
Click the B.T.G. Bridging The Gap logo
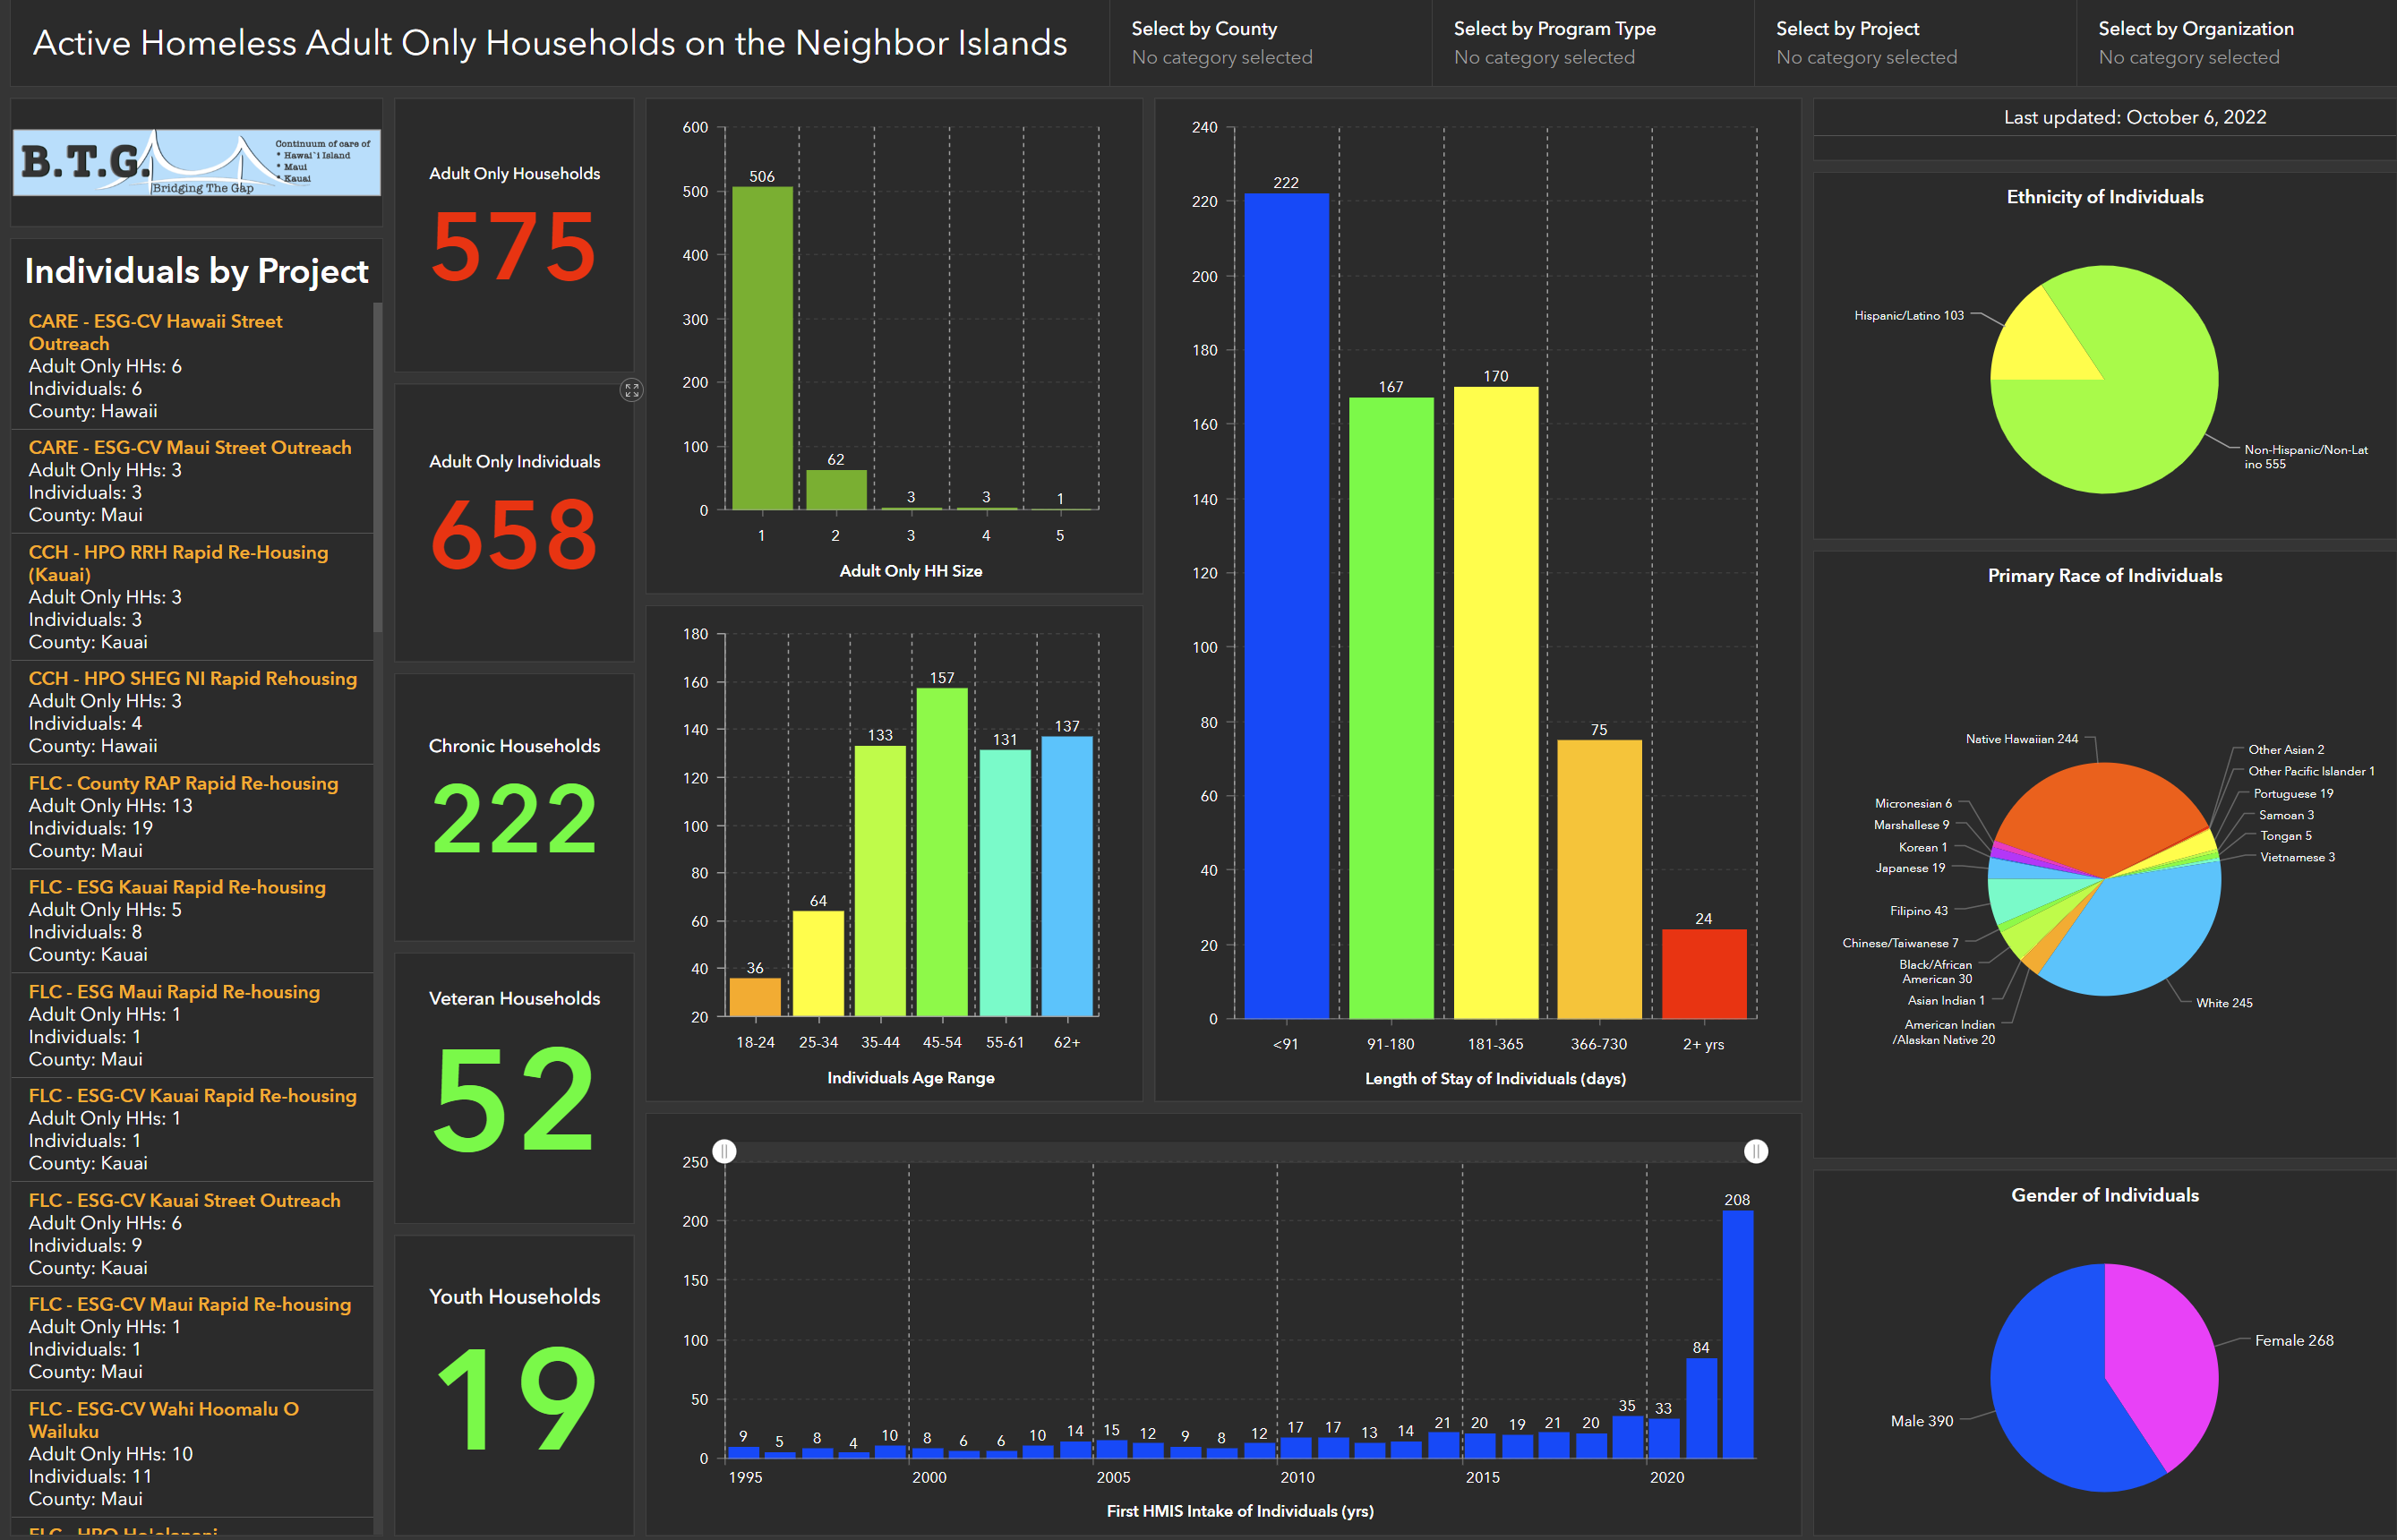[197, 162]
